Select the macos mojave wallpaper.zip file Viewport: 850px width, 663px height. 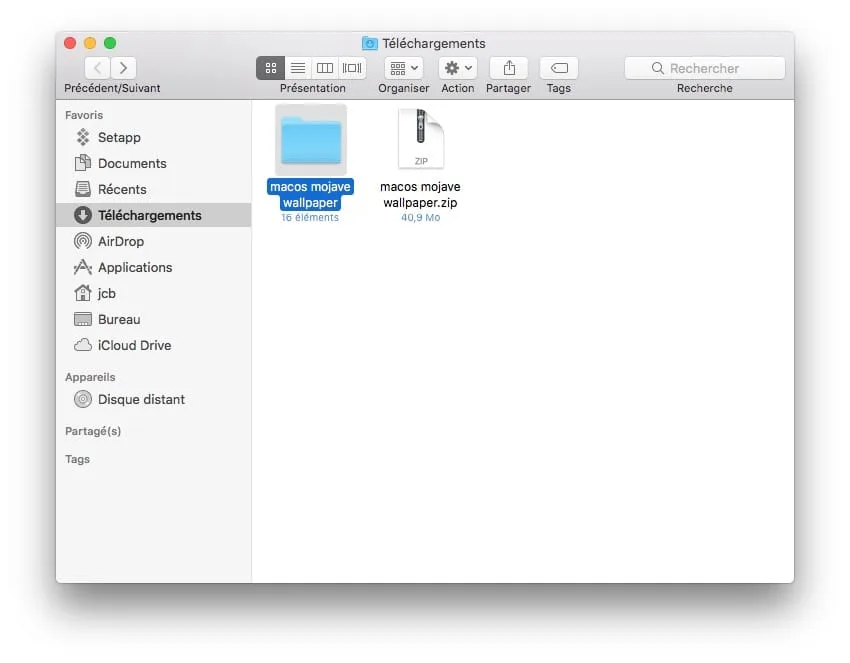tap(420, 140)
